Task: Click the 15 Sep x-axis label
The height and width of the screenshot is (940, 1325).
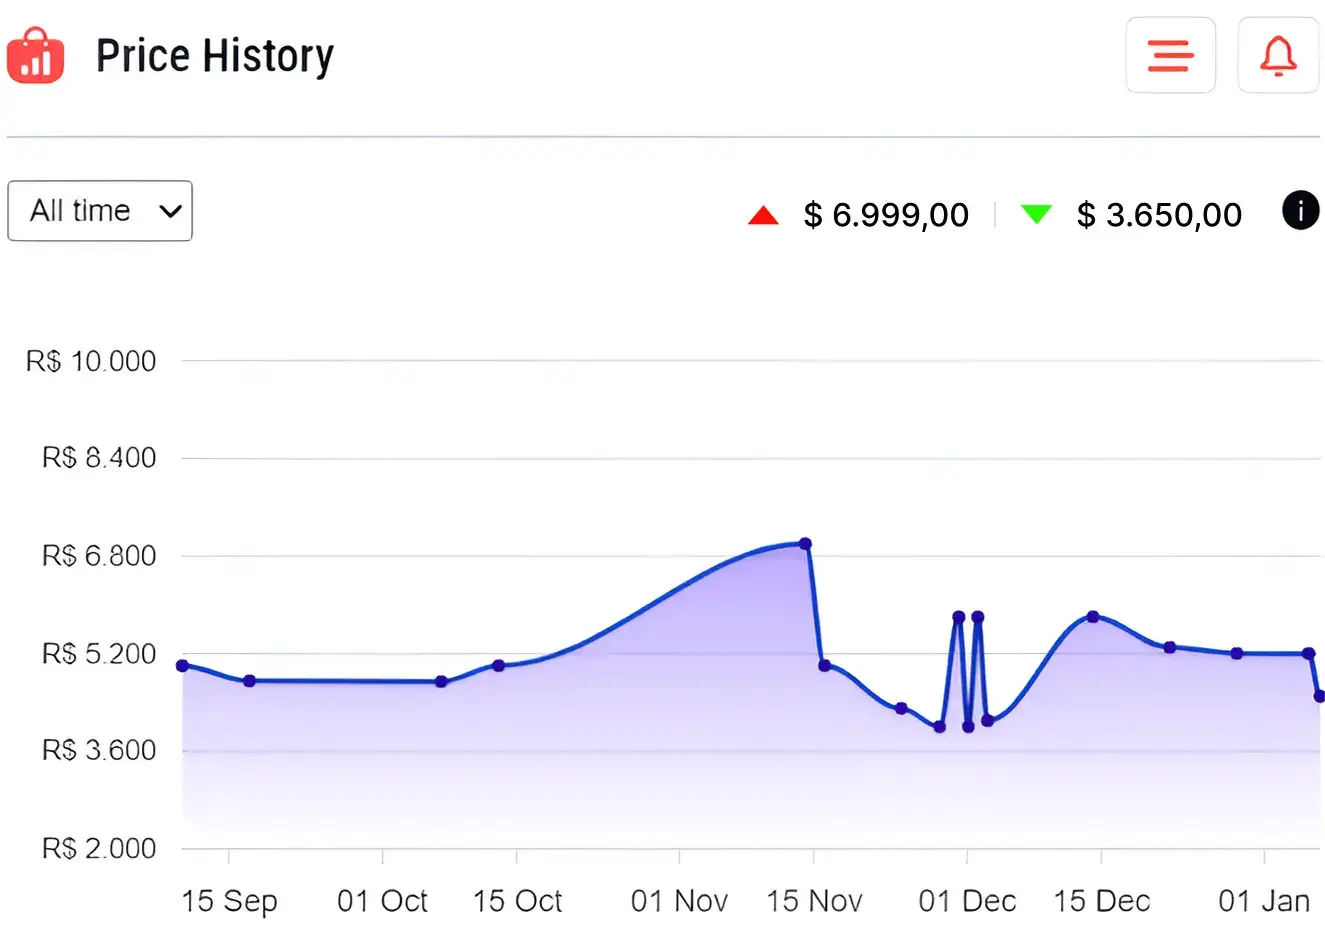Action: point(229,901)
